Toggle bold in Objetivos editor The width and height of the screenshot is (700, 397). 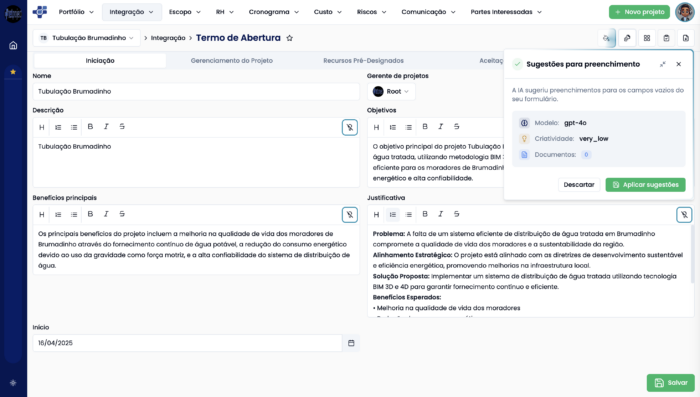point(425,127)
